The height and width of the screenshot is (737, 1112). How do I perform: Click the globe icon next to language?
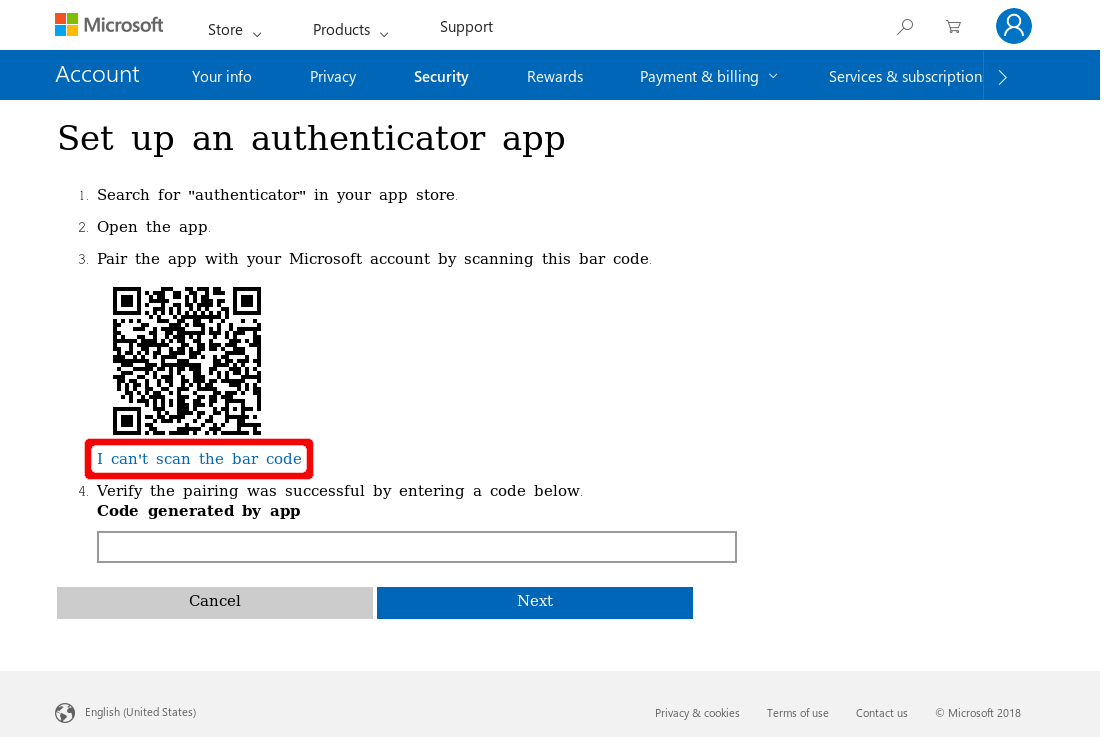[x=64, y=713]
